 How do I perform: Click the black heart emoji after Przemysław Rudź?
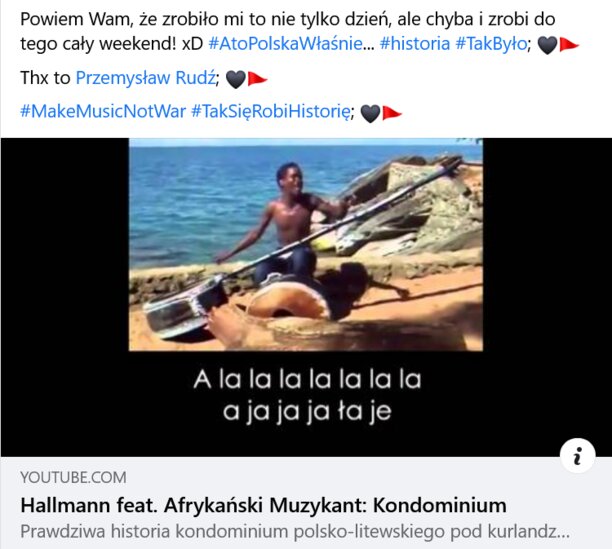tap(236, 79)
